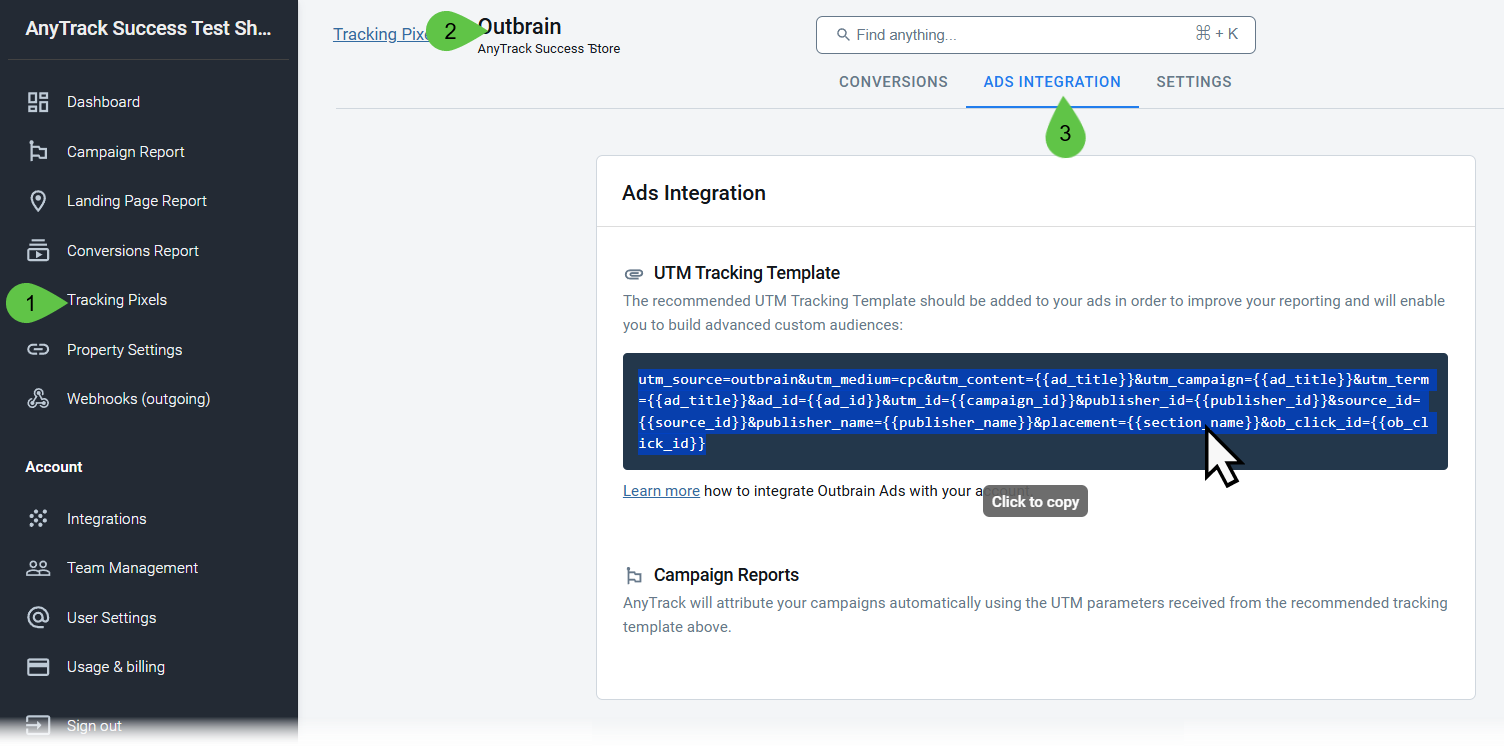Screen dimensions: 1504x747
Task: Focus the Find anything search field
Action: (1035, 35)
